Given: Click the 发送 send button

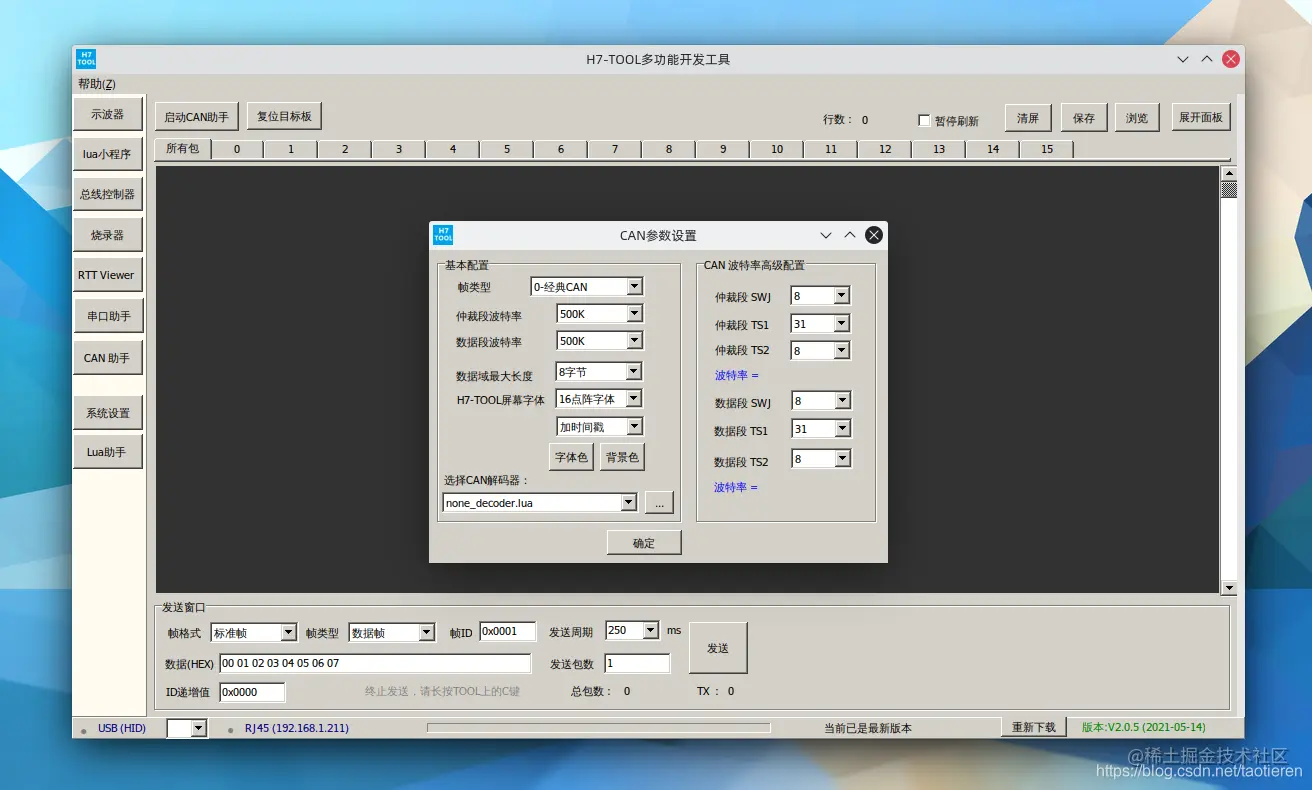Looking at the screenshot, I should [717, 648].
